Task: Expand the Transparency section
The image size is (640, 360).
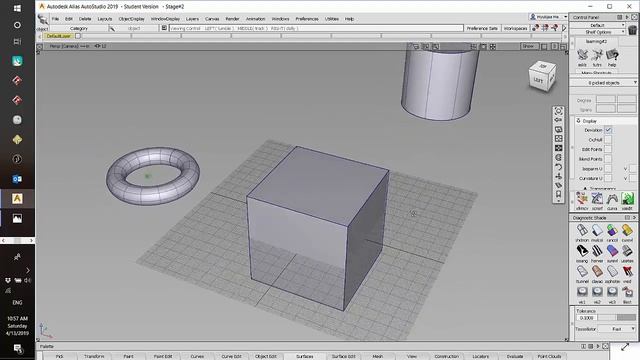Action: coord(584,189)
